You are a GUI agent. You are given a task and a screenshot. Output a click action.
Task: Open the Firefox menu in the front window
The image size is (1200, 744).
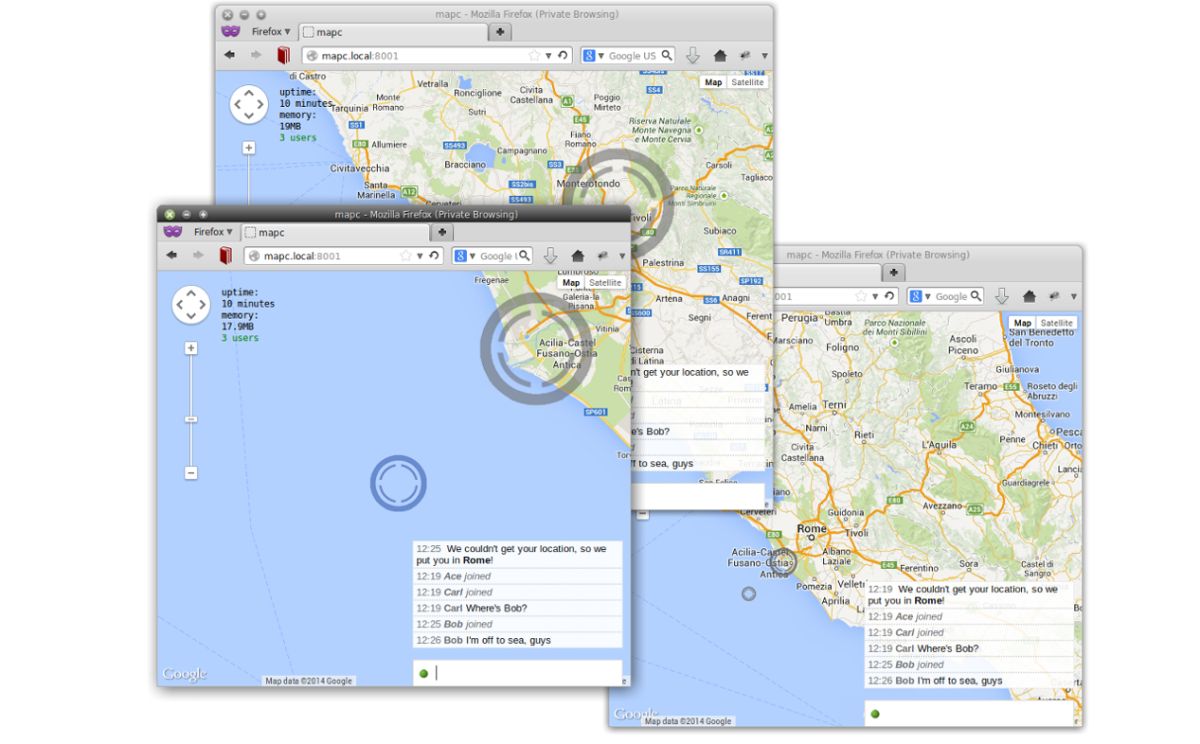pyautogui.click(x=213, y=231)
